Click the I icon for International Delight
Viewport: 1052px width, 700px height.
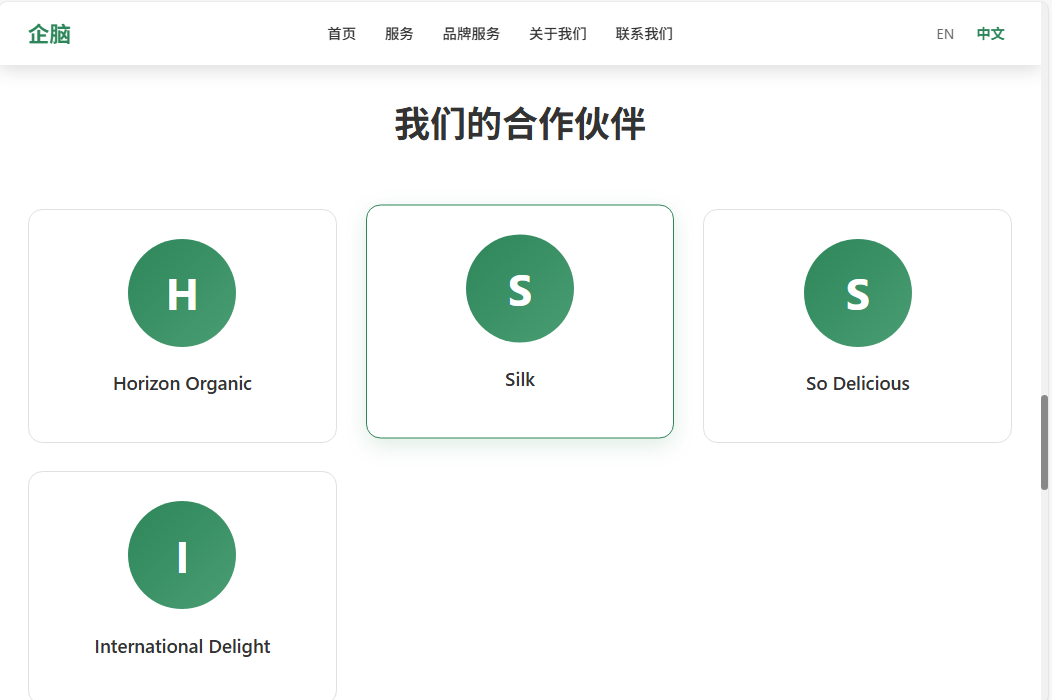tap(182, 555)
